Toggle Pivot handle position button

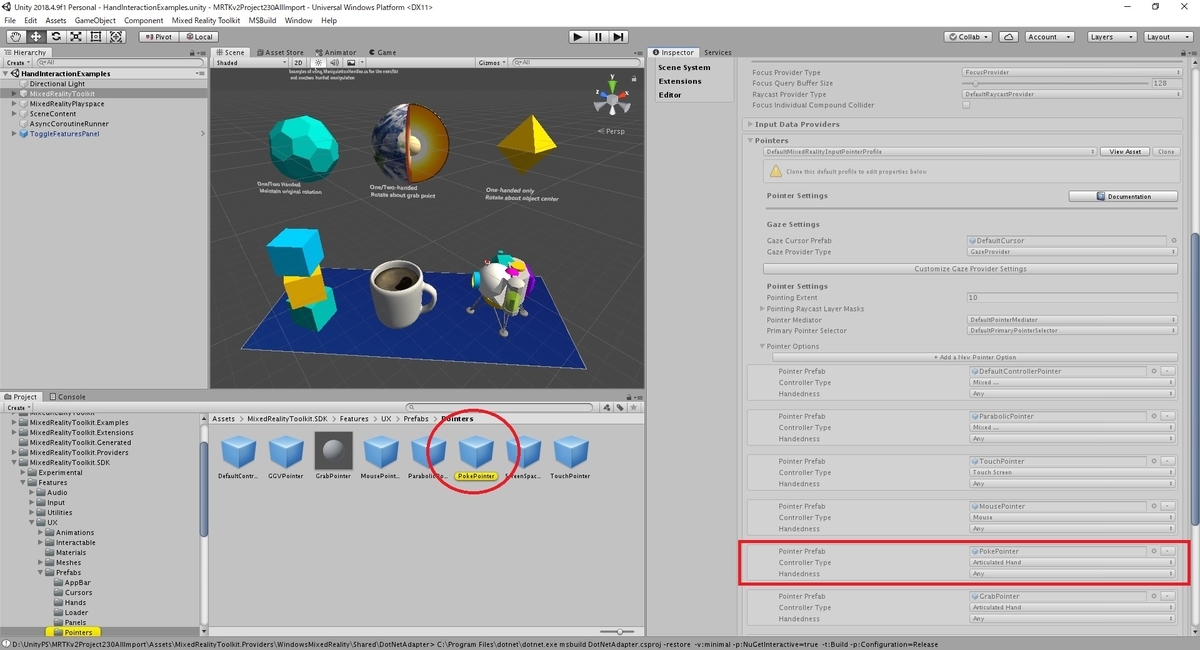pyautogui.click(x=157, y=36)
